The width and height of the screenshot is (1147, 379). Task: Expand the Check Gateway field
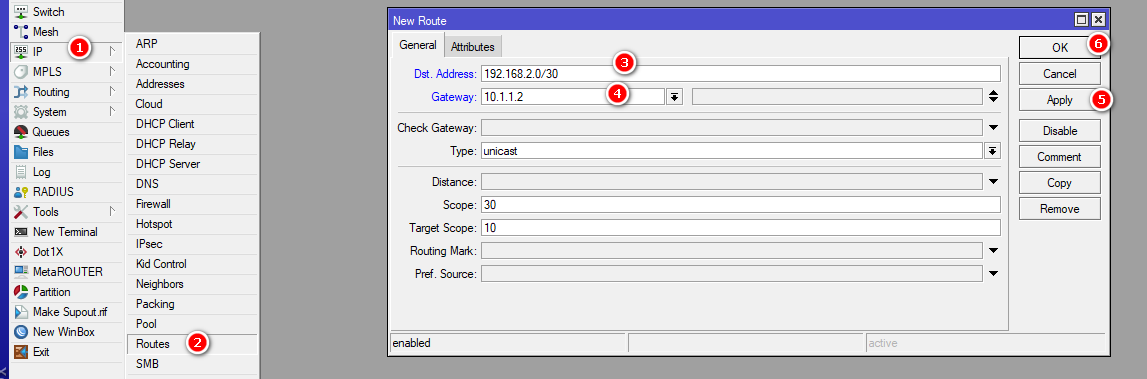click(993, 128)
